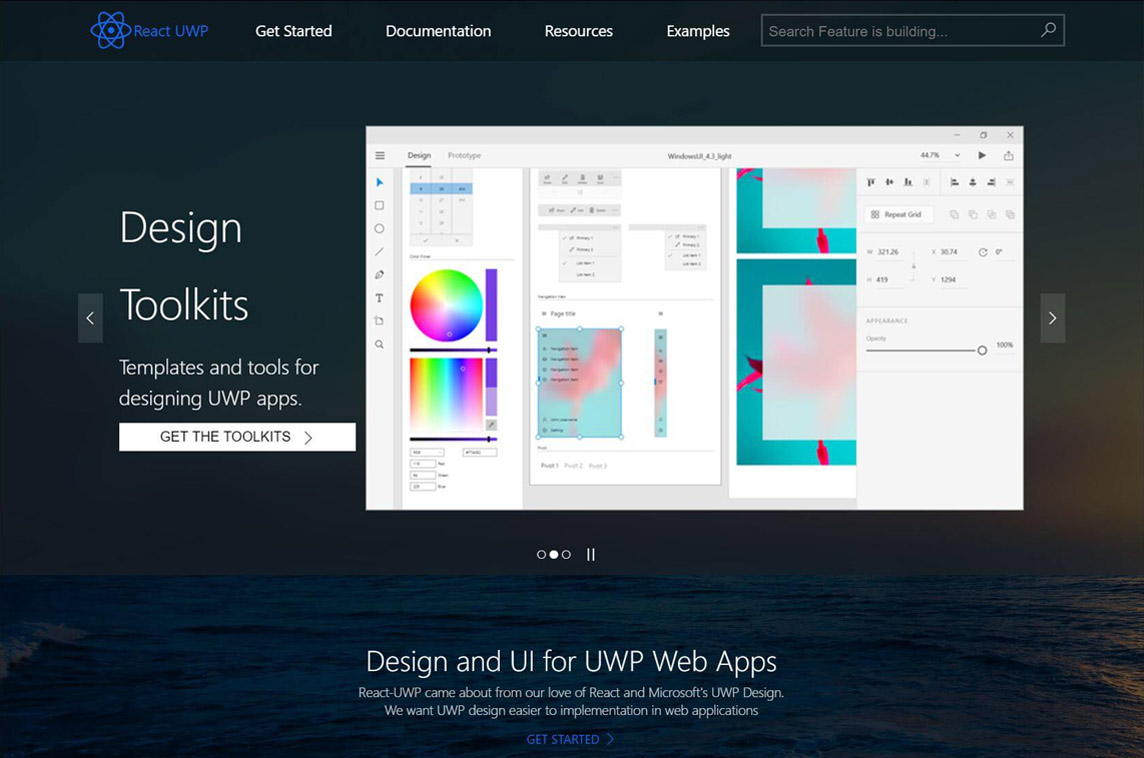Click the align top icon
This screenshot has width=1144, height=758.
[870, 182]
